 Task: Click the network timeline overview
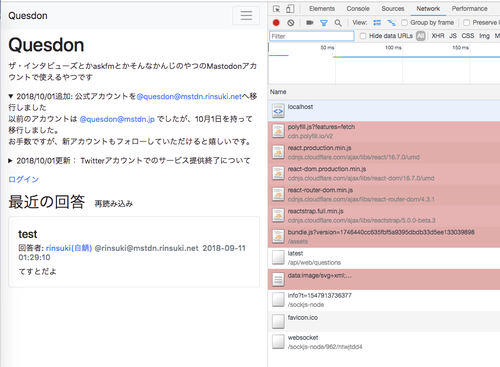click(x=384, y=63)
